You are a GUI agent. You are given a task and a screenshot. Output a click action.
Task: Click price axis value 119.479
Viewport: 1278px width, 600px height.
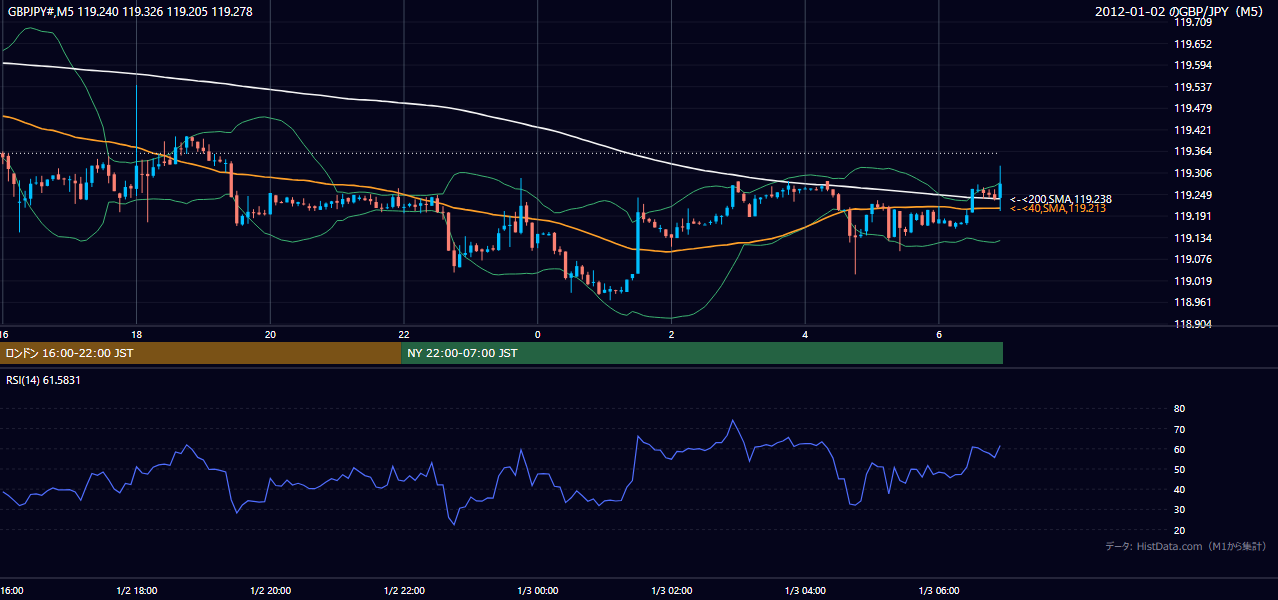click(1193, 108)
